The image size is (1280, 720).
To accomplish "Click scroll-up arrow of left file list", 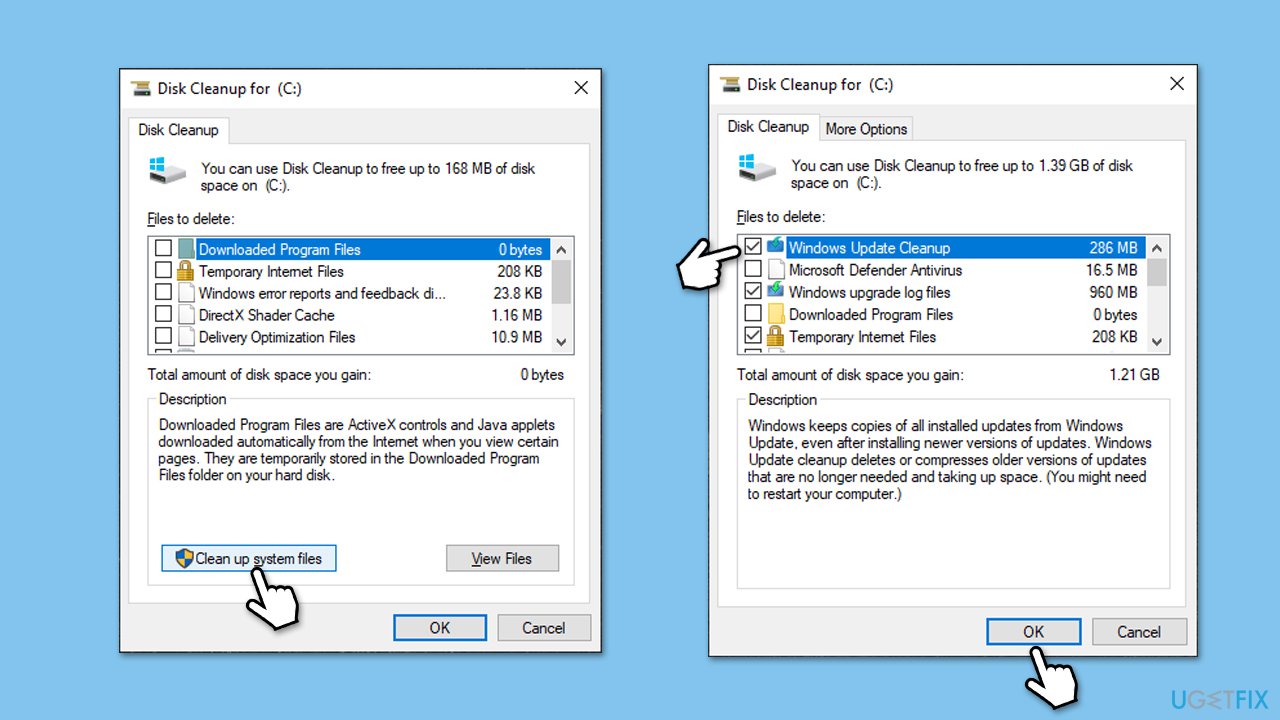I will click(x=561, y=250).
